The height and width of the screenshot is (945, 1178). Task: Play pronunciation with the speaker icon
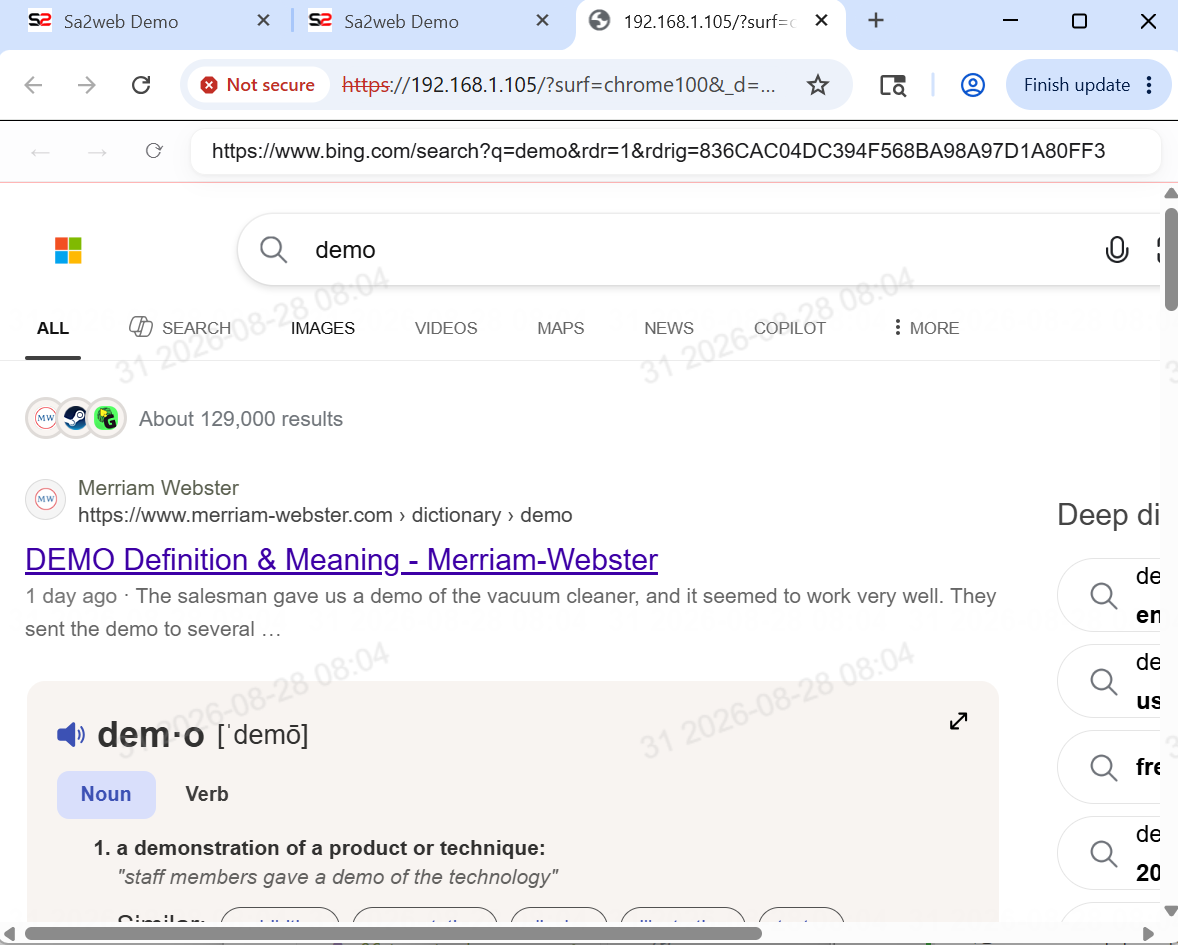coord(71,735)
